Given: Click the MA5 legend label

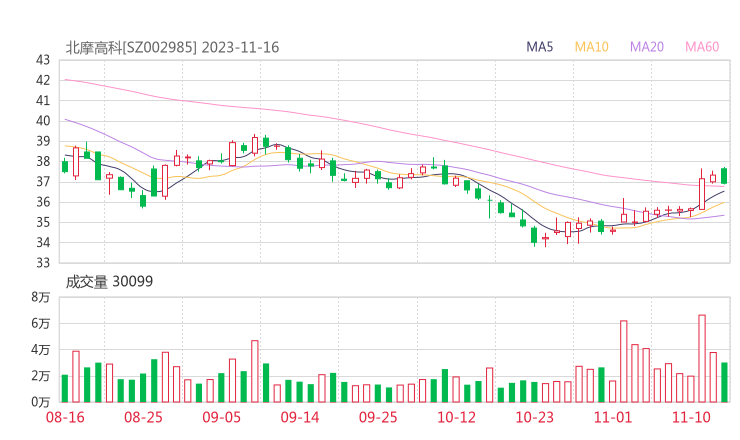Looking at the screenshot, I should point(539,47).
